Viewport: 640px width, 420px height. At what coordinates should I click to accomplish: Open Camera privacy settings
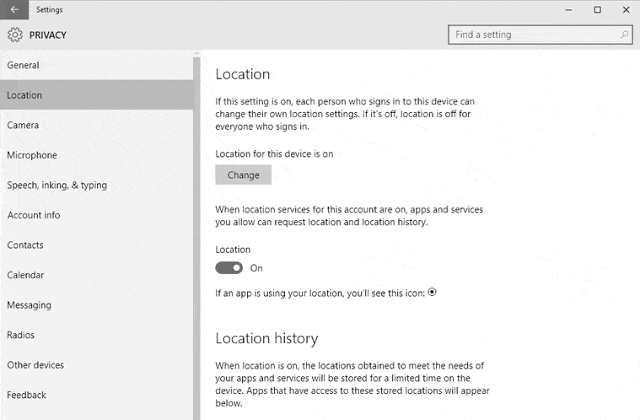pyautogui.click(x=96, y=125)
